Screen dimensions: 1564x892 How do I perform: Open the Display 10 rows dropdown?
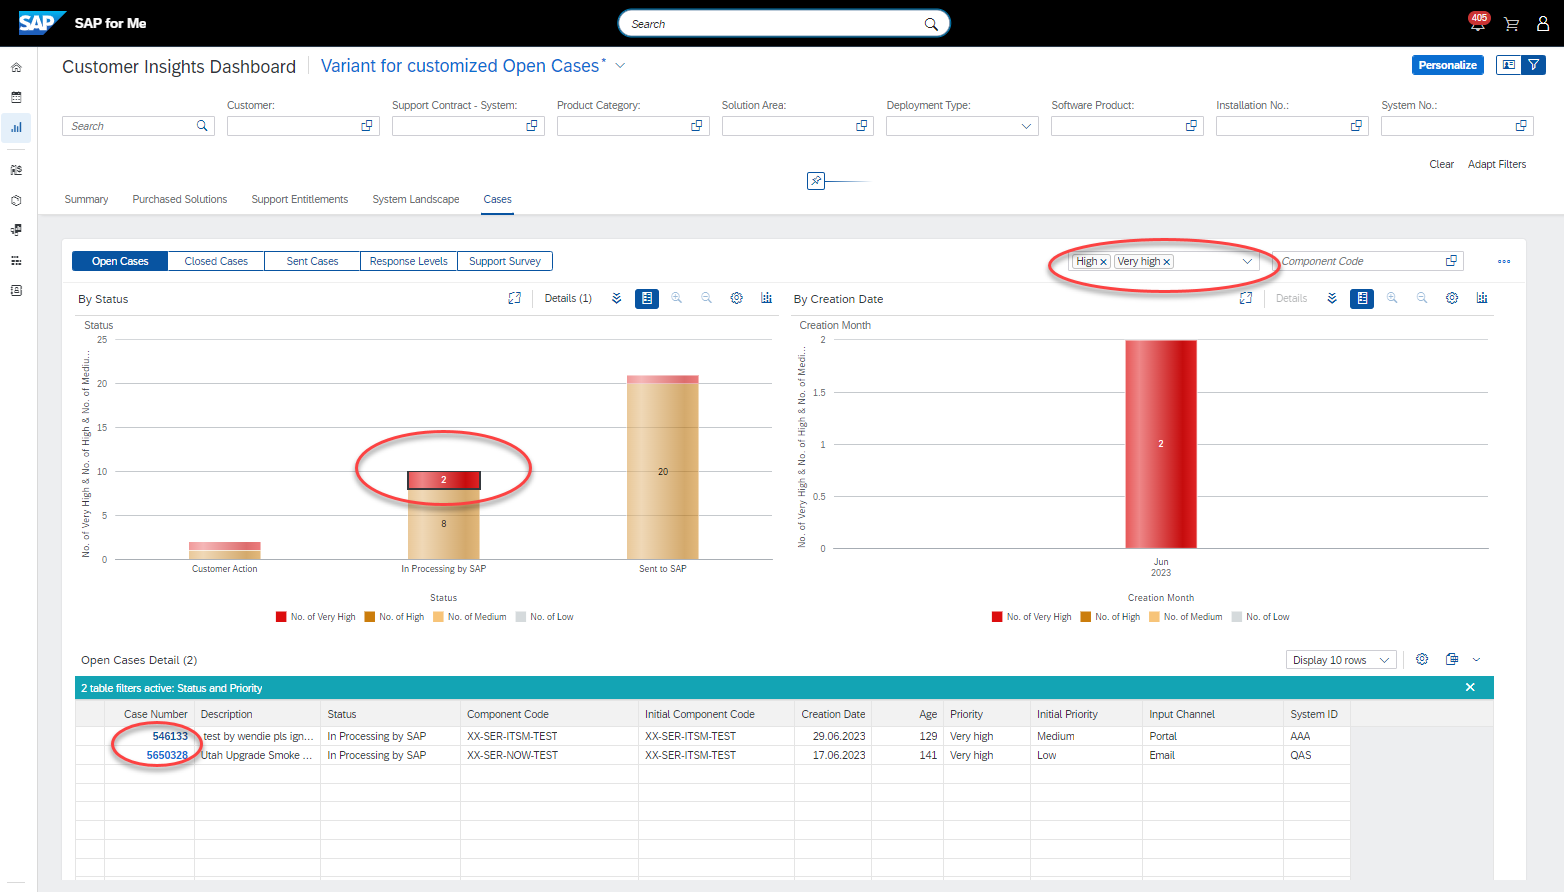point(1340,660)
